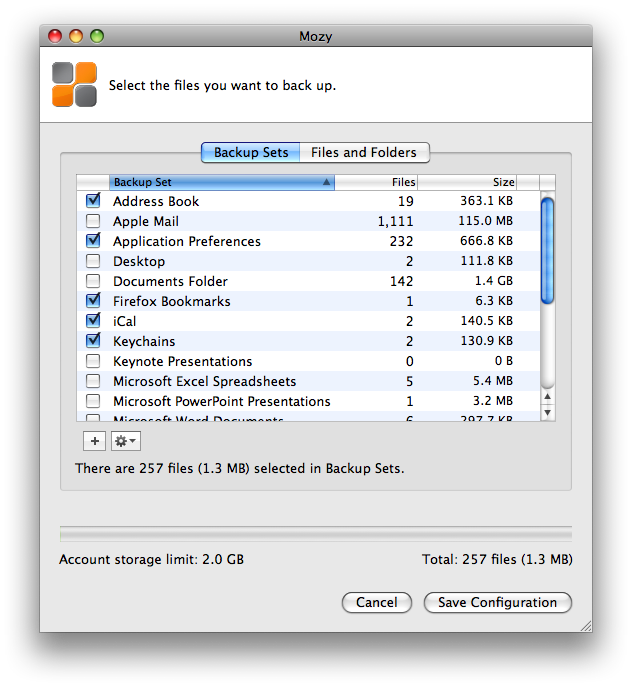The height and width of the screenshot is (687, 632).
Task: Toggle the iCal checkbox off
Action: pos(93,321)
